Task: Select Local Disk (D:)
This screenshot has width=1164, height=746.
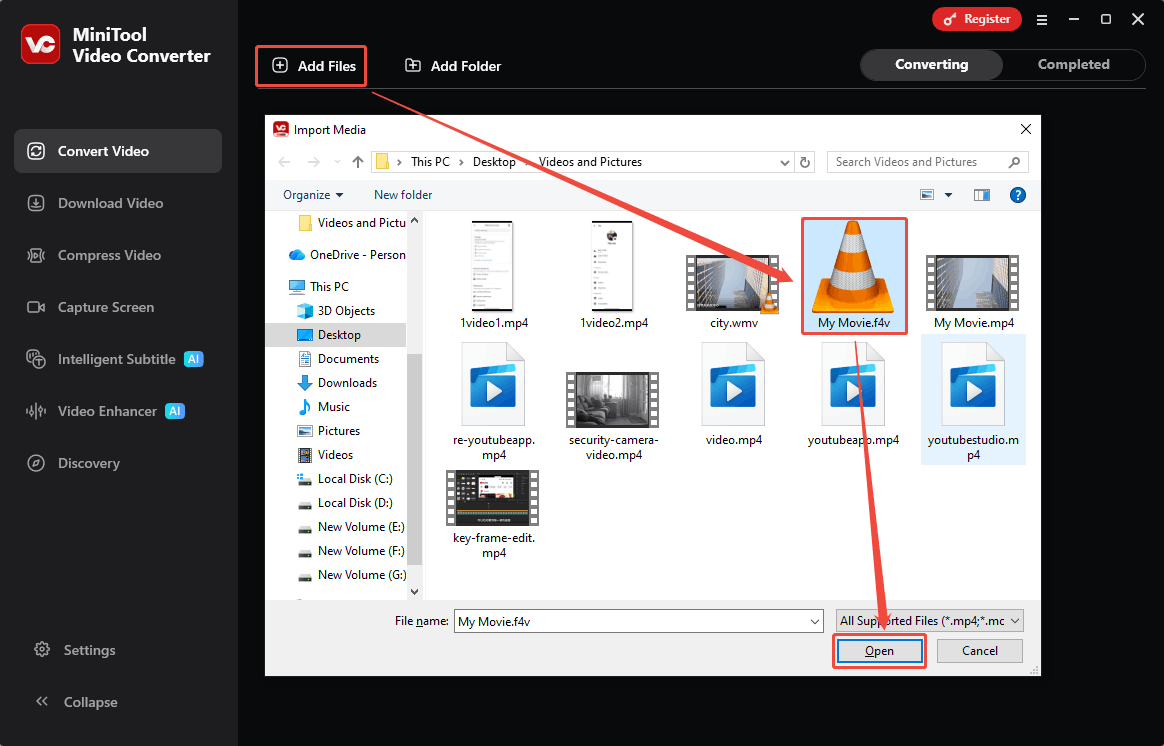Action: [x=345, y=503]
